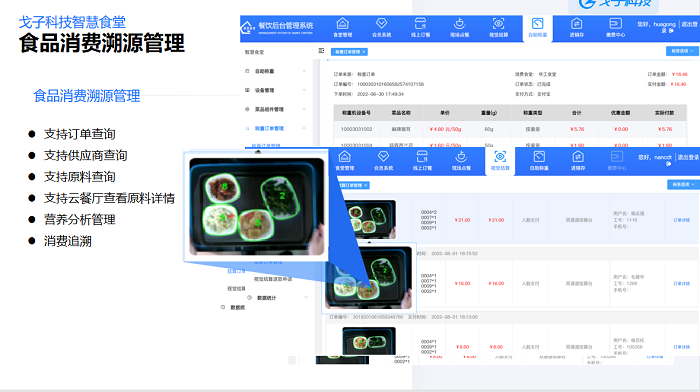Open tray thumbnail in ¥21.00 order row
Screen dimensions: 700x392
[x=369, y=219]
